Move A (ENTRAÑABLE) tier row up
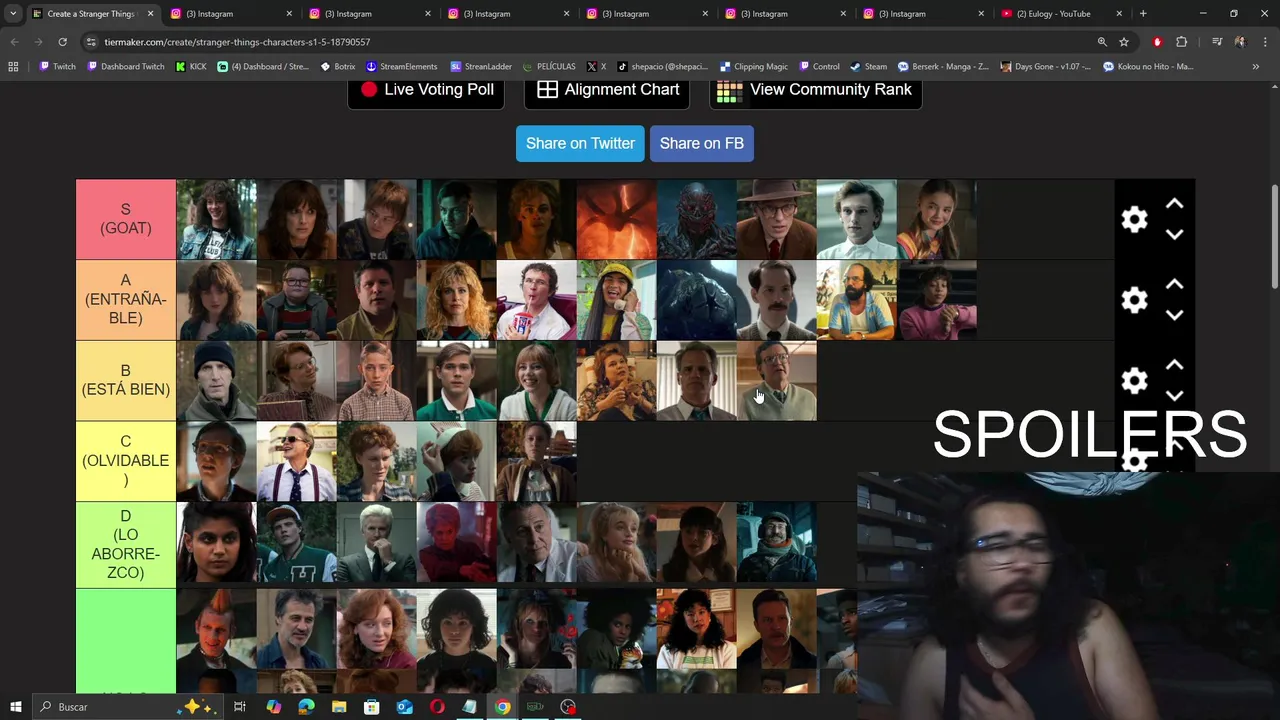This screenshot has height=720, width=1280. 1175,285
